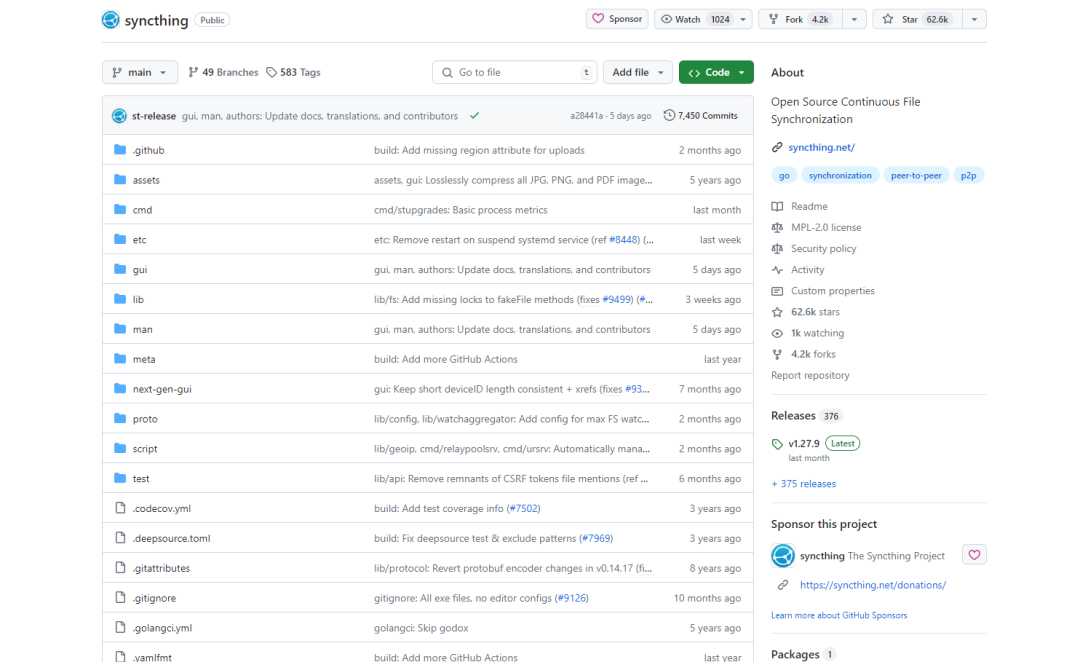Click the heart sponsor icon beside Syncthing Project

[974, 554]
